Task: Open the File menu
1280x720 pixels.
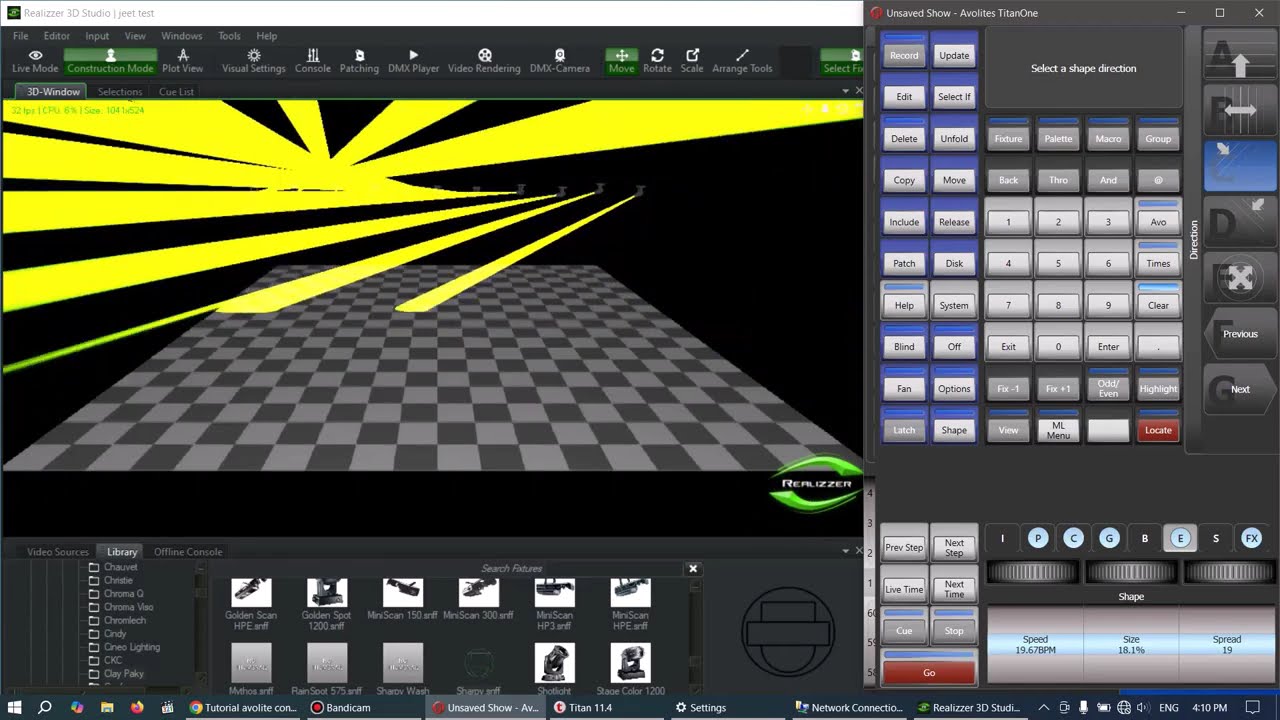Action: tap(20, 36)
